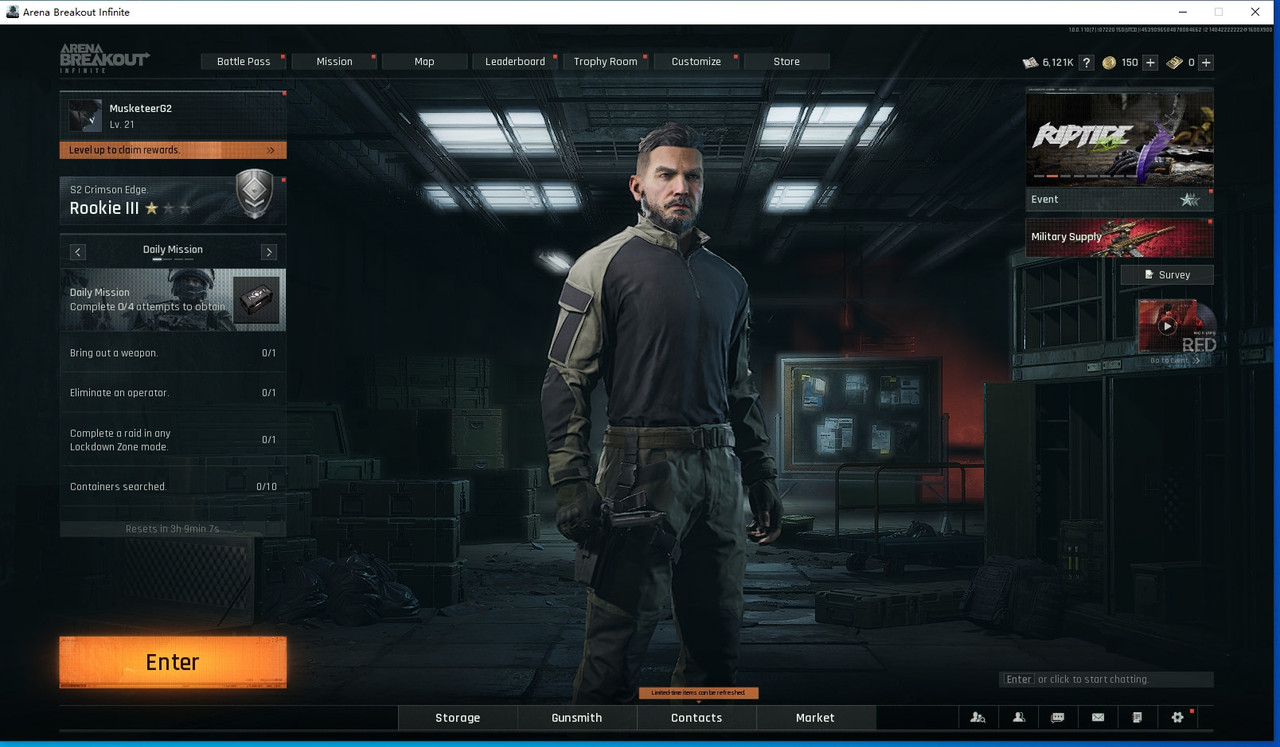Viewport: 1280px width, 747px height.
Task: Add gold coins with plus button
Action: point(1150,62)
